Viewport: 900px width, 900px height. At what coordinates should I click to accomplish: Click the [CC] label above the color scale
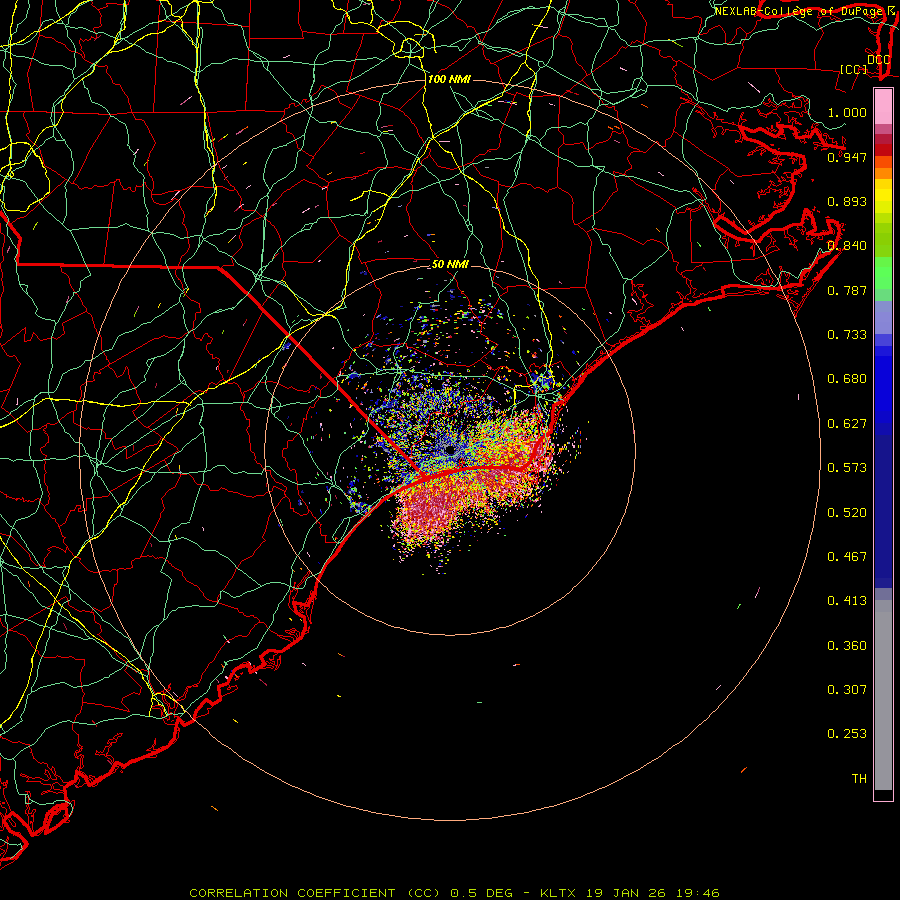854,69
